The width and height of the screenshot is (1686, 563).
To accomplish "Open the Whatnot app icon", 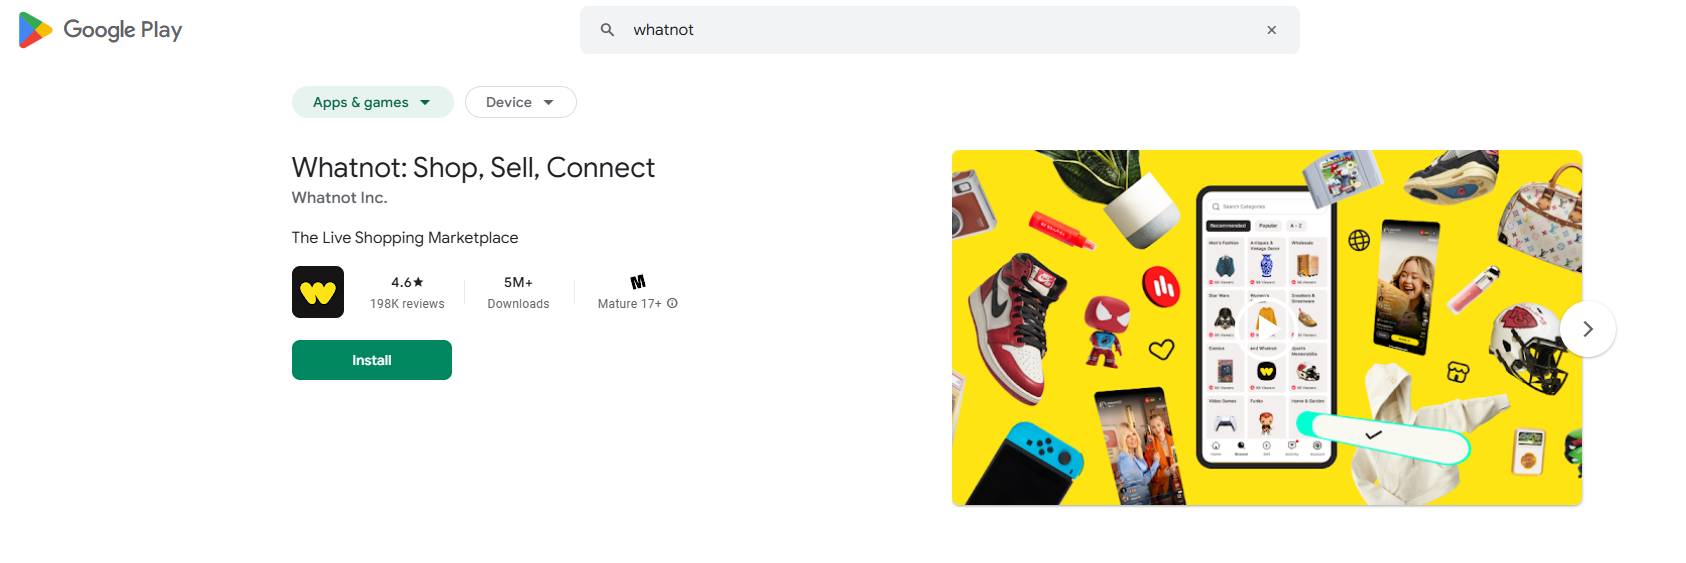I will pos(318,292).
